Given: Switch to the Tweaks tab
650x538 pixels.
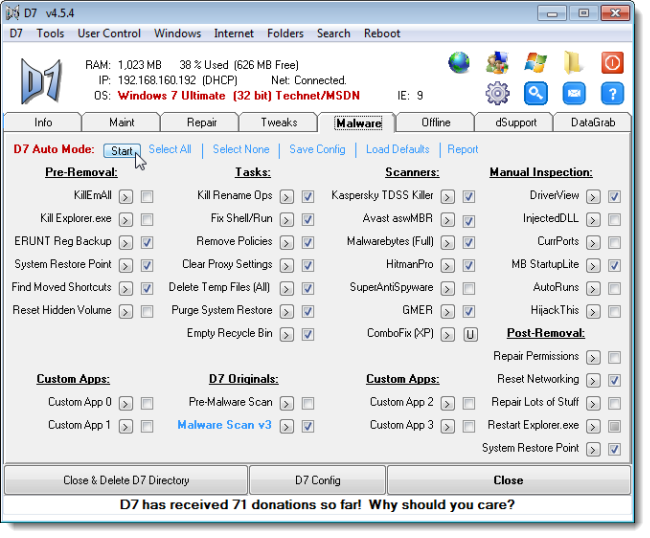Looking at the screenshot, I should coord(279,122).
